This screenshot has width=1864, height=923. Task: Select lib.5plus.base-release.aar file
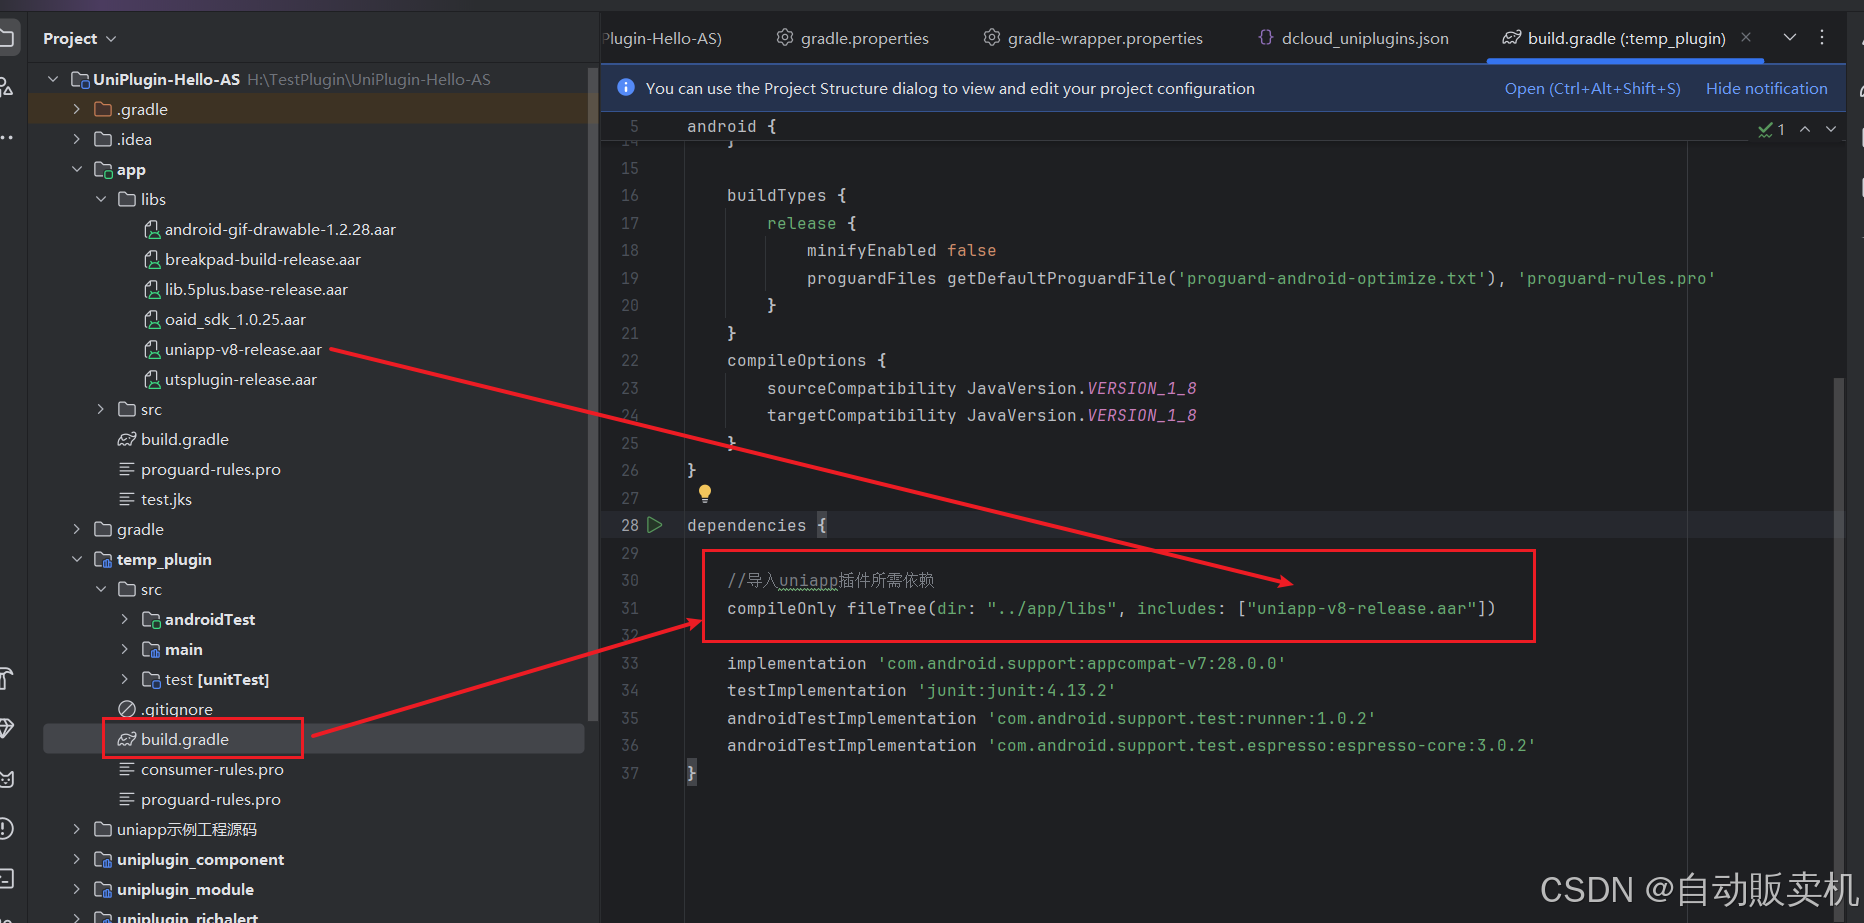click(256, 289)
